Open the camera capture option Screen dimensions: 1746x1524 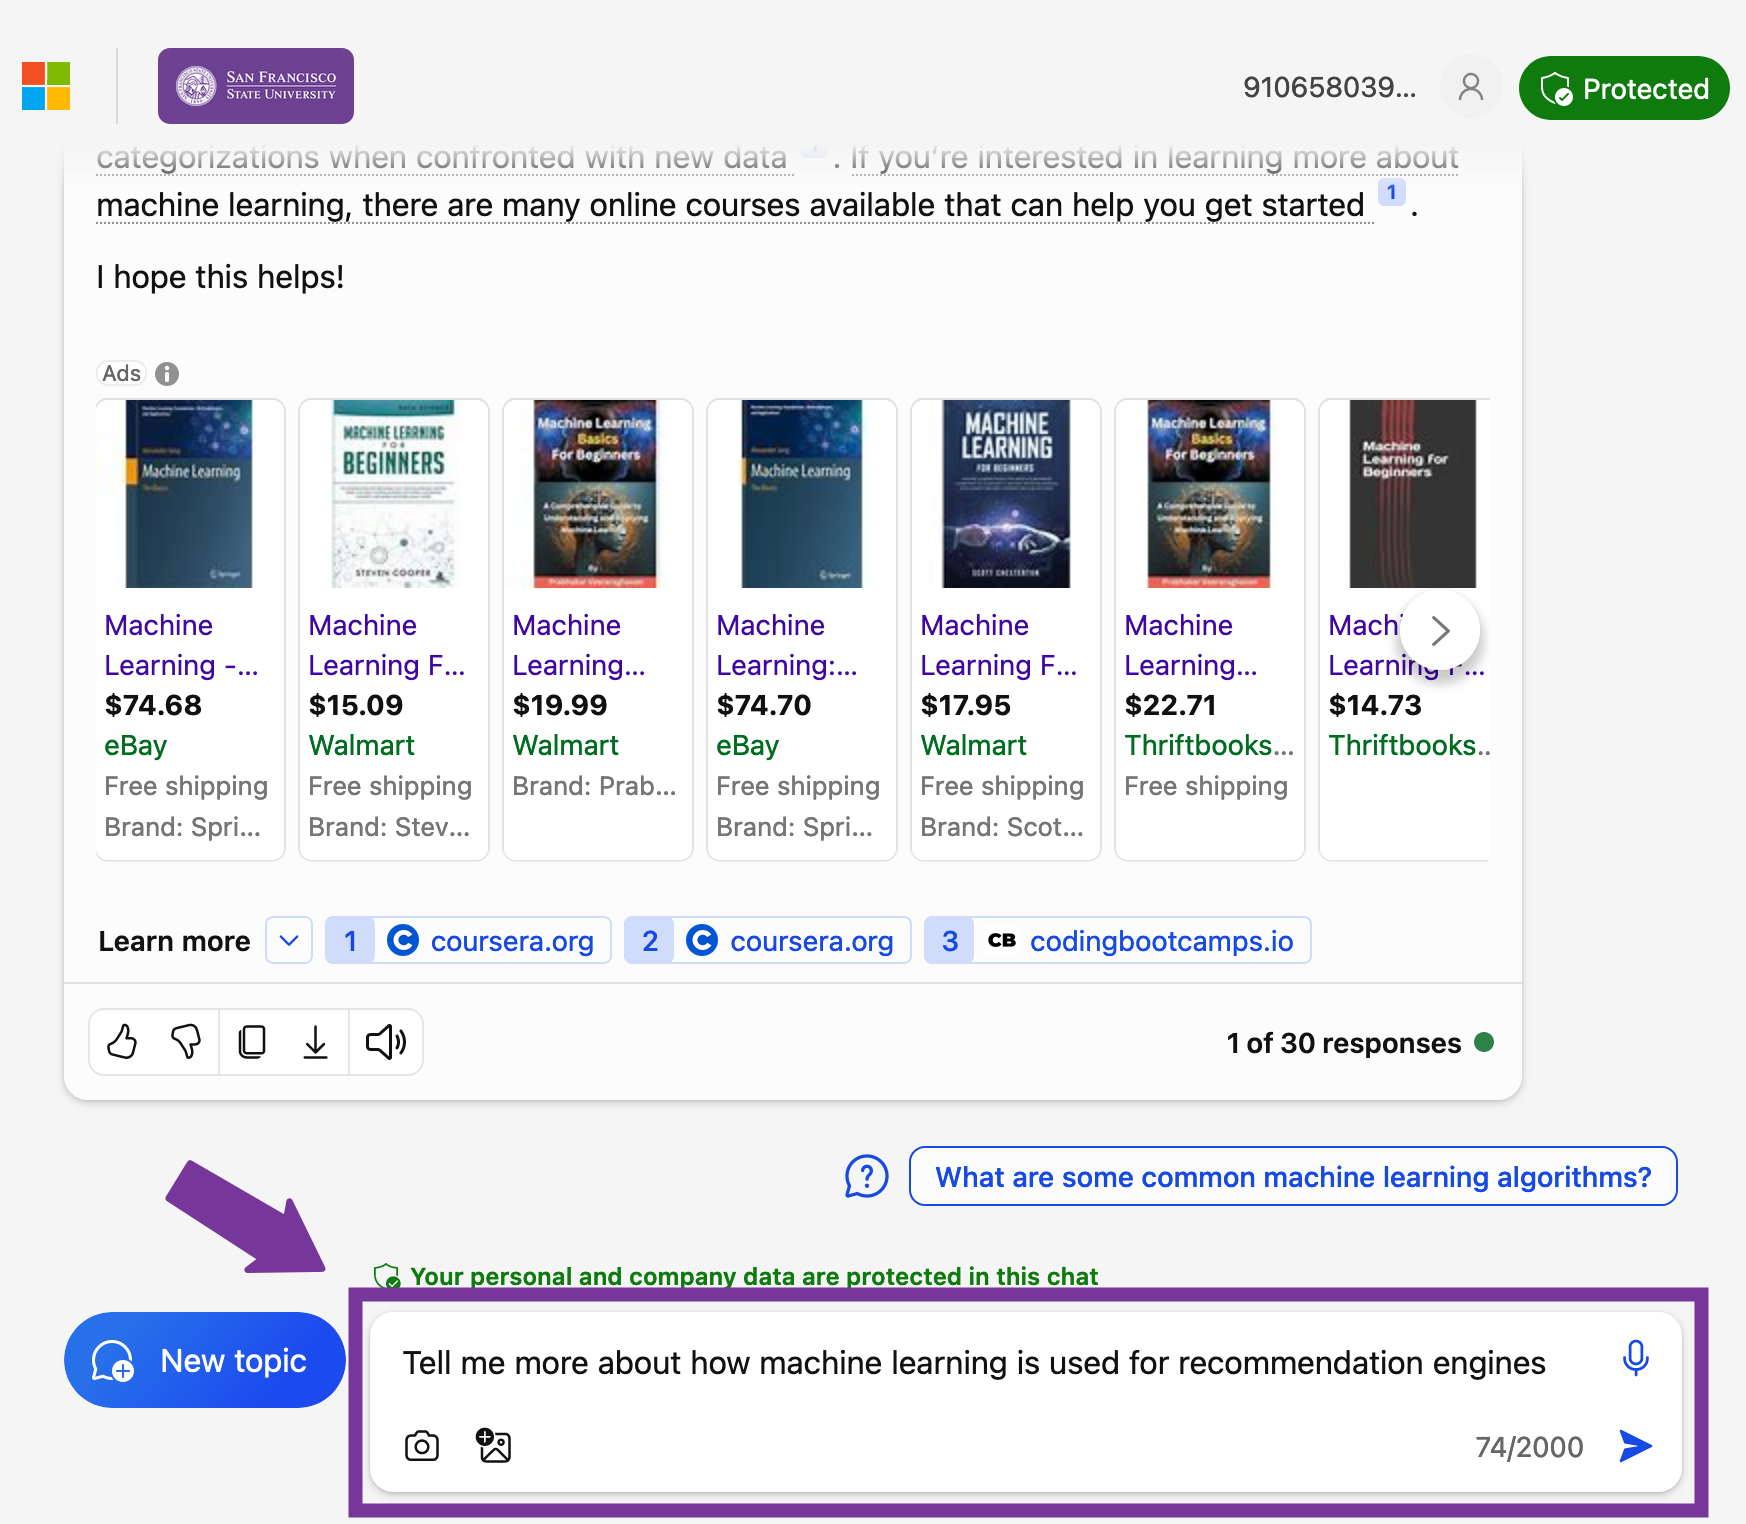point(421,1446)
